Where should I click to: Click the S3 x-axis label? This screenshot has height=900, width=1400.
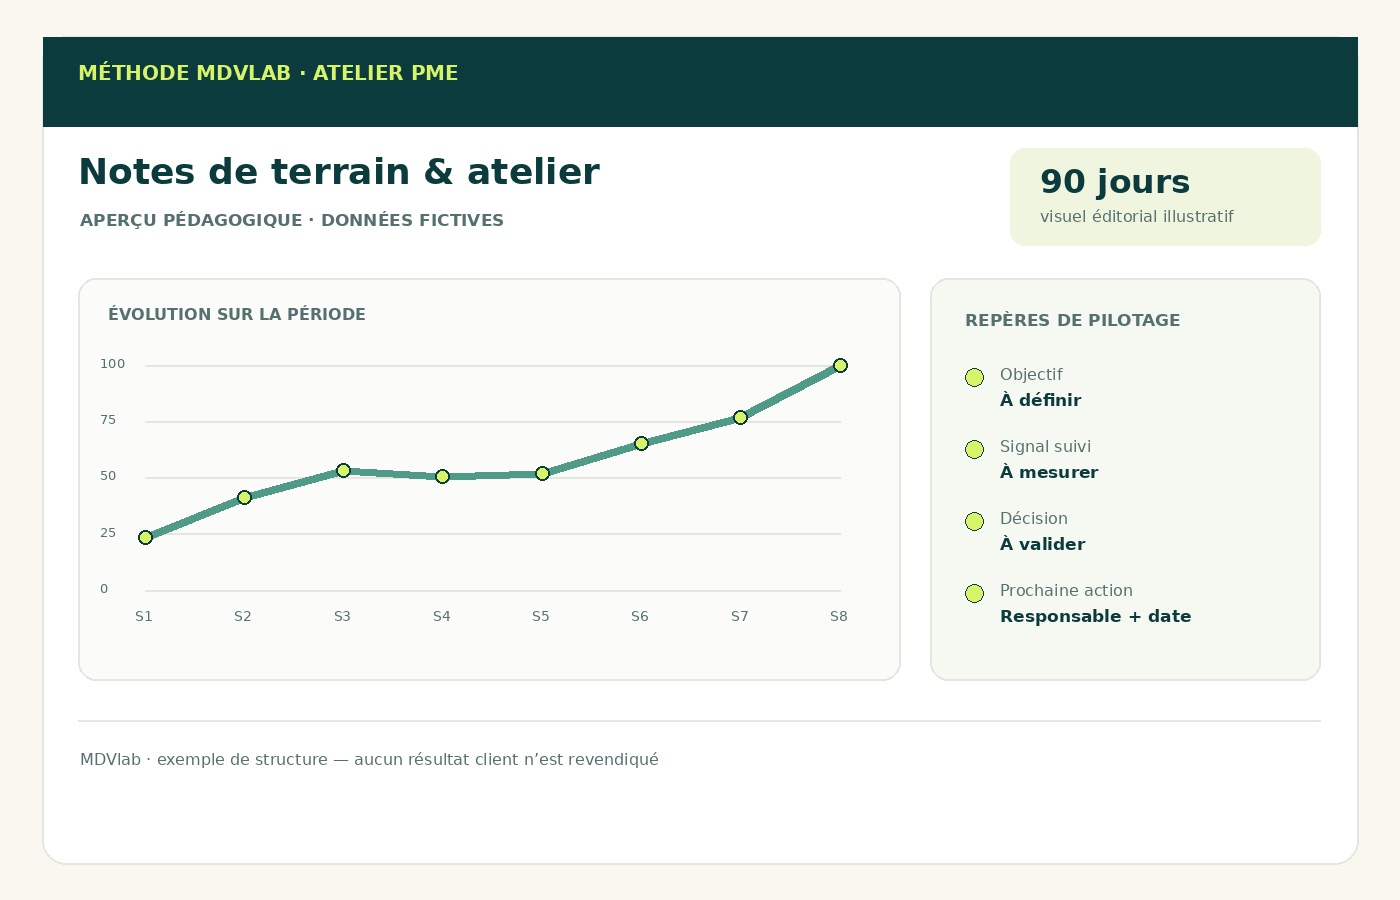342,616
